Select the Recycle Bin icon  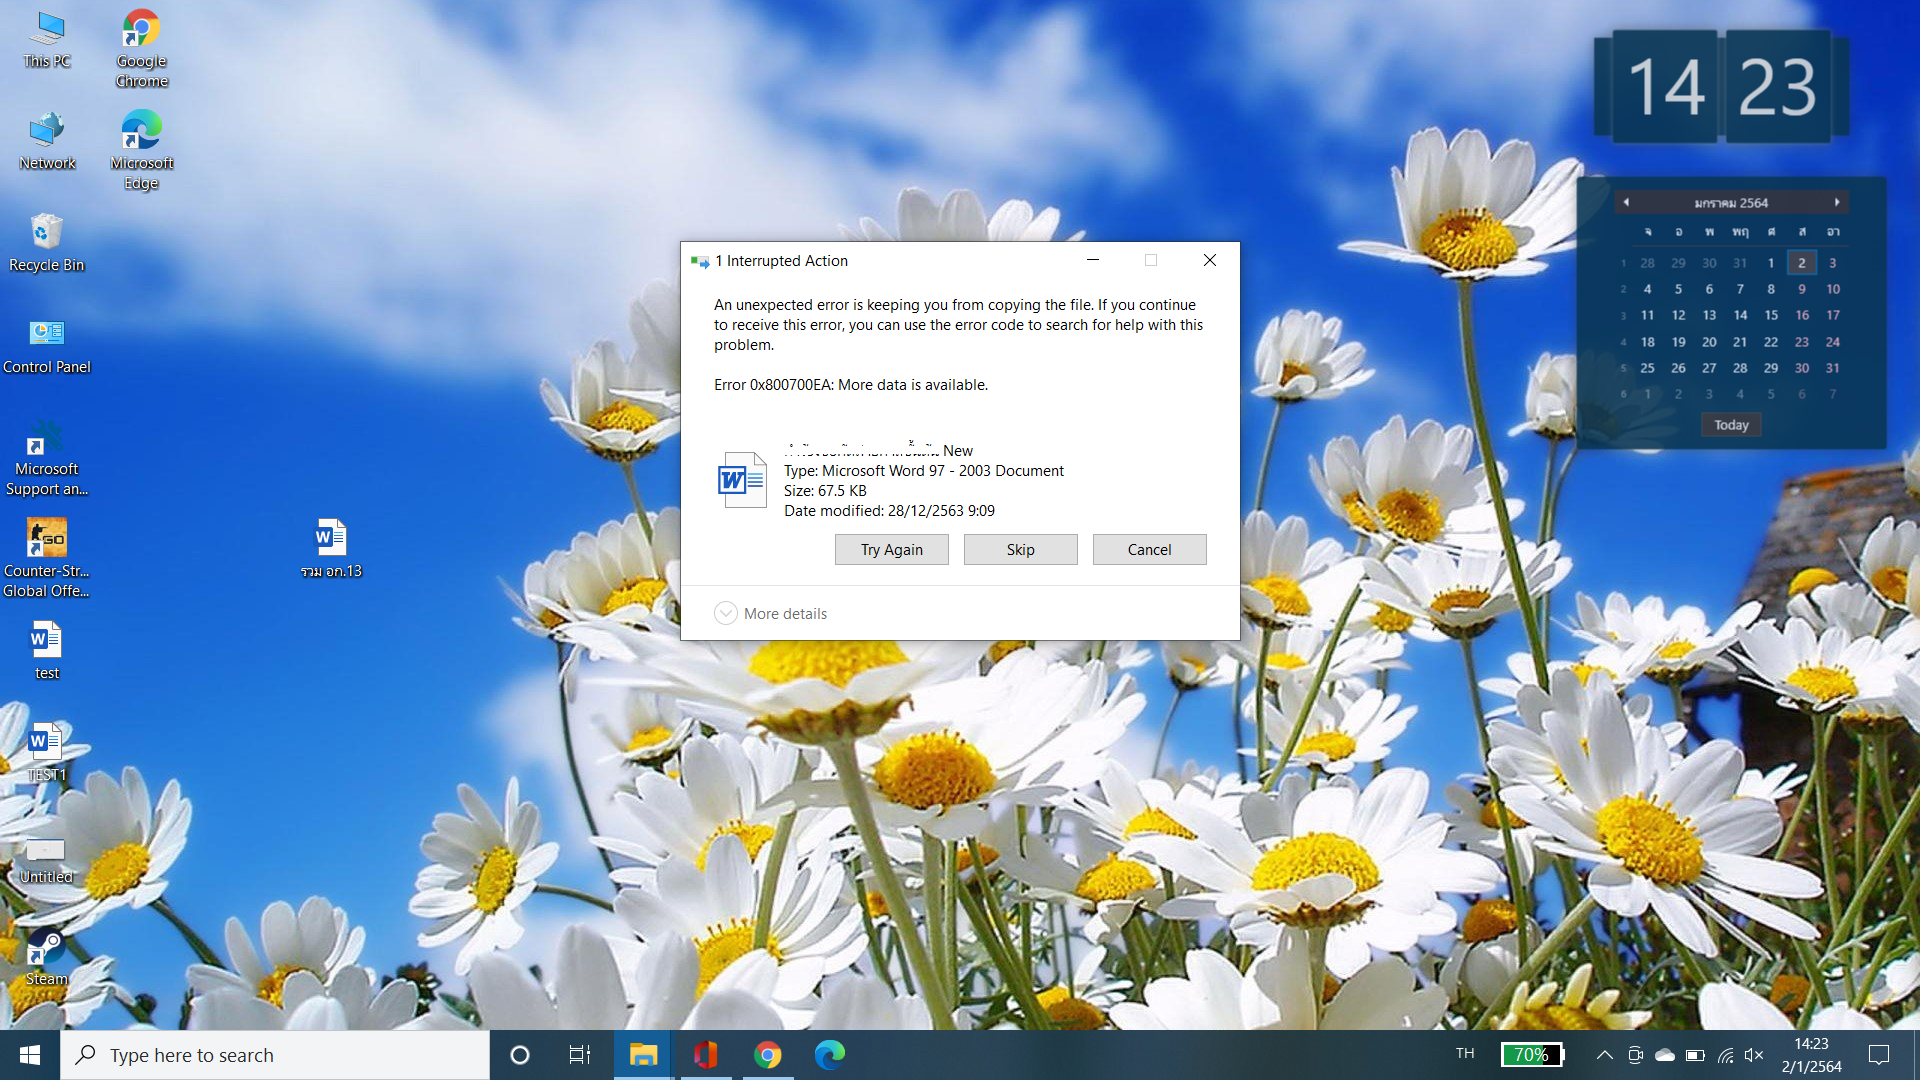point(46,242)
